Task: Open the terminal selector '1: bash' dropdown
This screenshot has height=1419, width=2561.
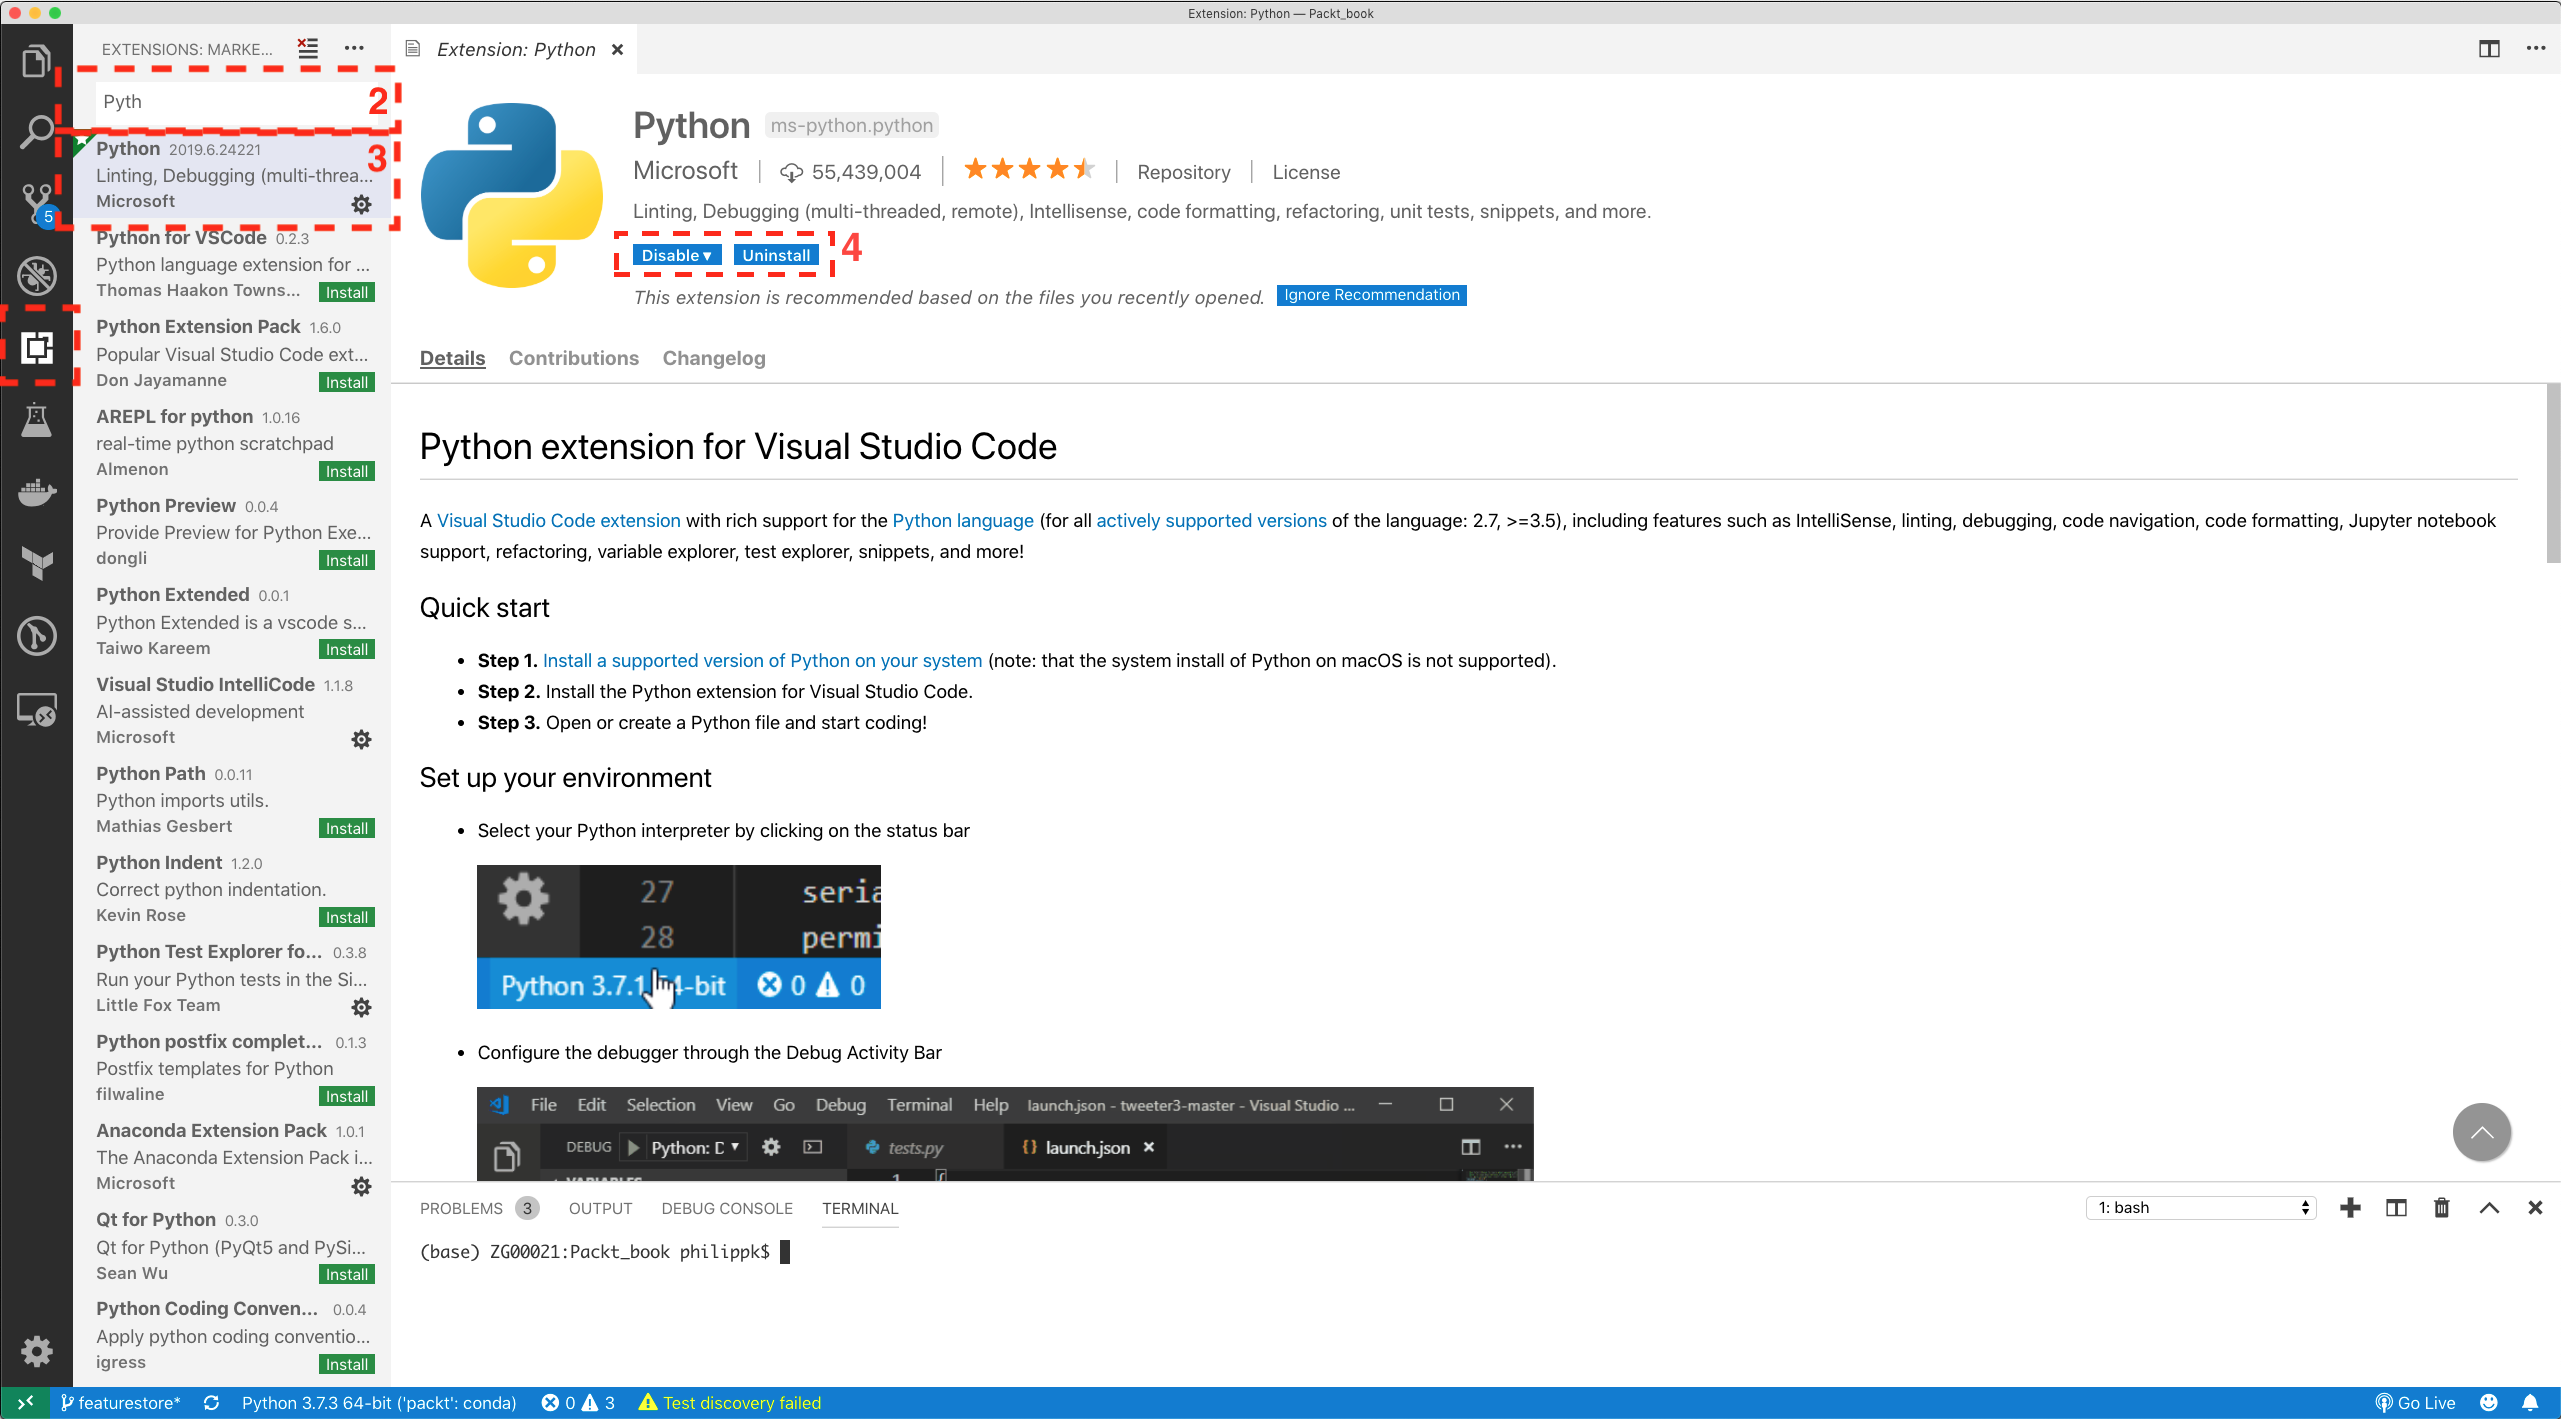Action: (x=2201, y=1207)
